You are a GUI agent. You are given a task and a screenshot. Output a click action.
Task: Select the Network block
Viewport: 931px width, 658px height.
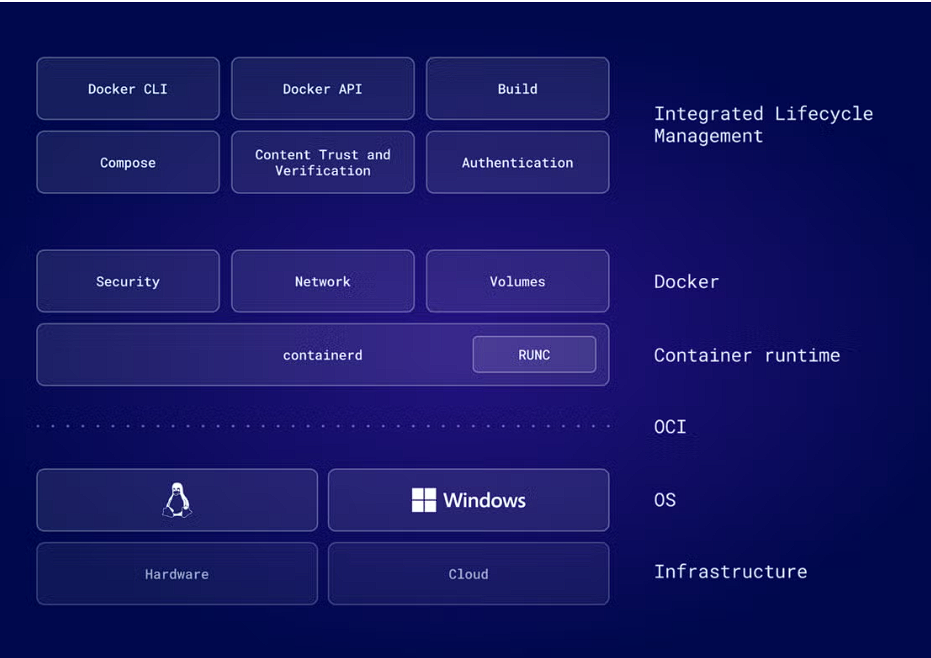(322, 282)
